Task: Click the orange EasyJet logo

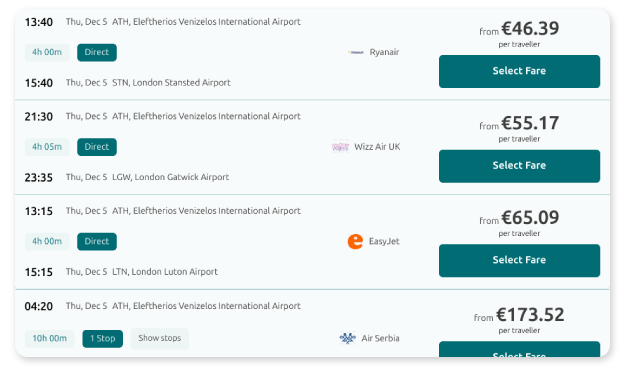Action: click(x=355, y=241)
